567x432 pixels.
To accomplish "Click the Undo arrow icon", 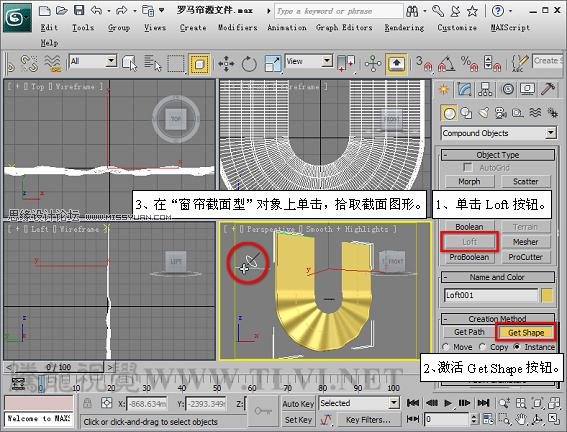I will (96, 10).
